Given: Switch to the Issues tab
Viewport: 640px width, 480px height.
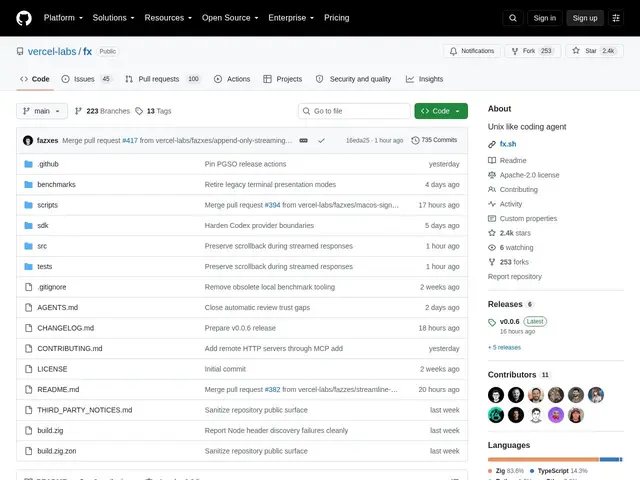Looking at the screenshot, I should click(86, 79).
